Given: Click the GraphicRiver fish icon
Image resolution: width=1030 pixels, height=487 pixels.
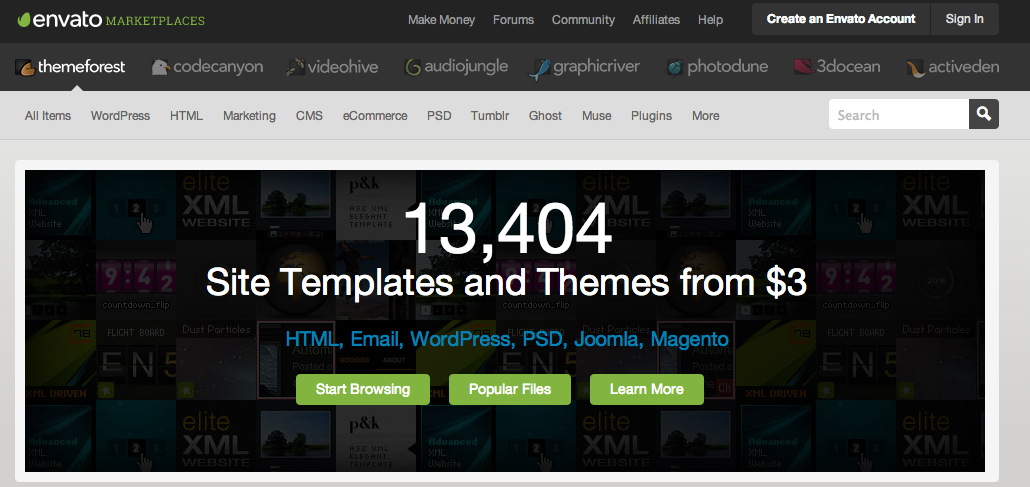Looking at the screenshot, I should [539, 69].
